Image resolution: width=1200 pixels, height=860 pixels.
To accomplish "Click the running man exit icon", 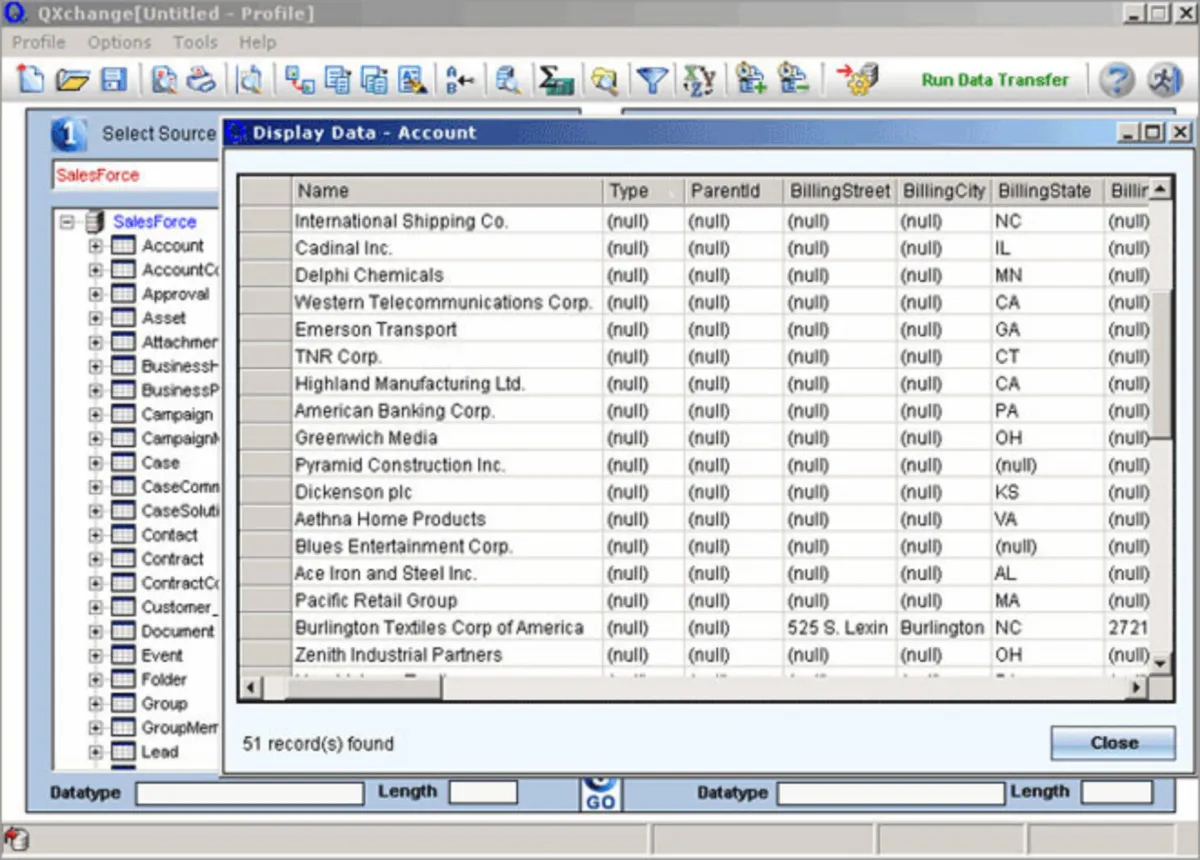I will pyautogui.click(x=1164, y=80).
